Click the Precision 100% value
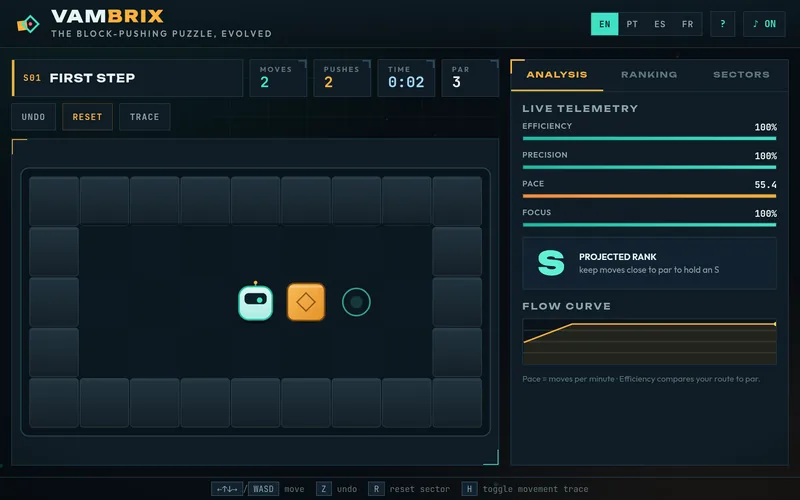The image size is (800, 500). point(765,156)
